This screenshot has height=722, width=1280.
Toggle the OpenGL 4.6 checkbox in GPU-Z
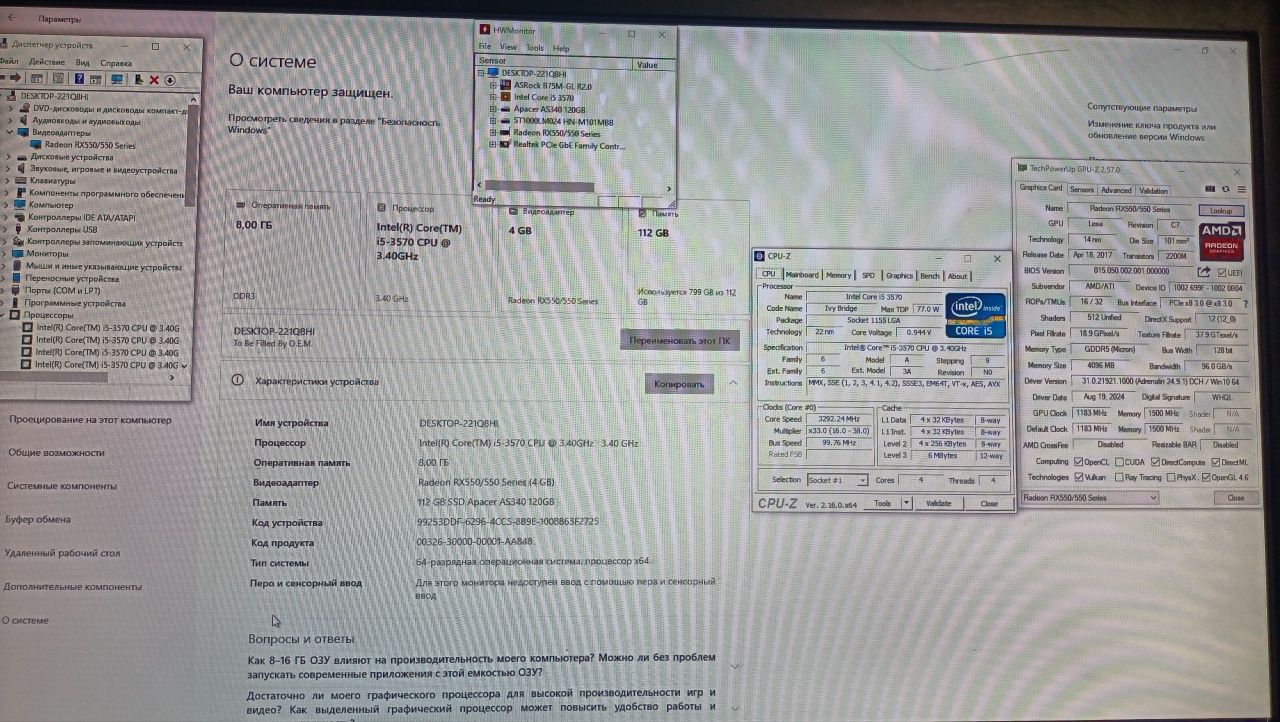[x=1207, y=477]
